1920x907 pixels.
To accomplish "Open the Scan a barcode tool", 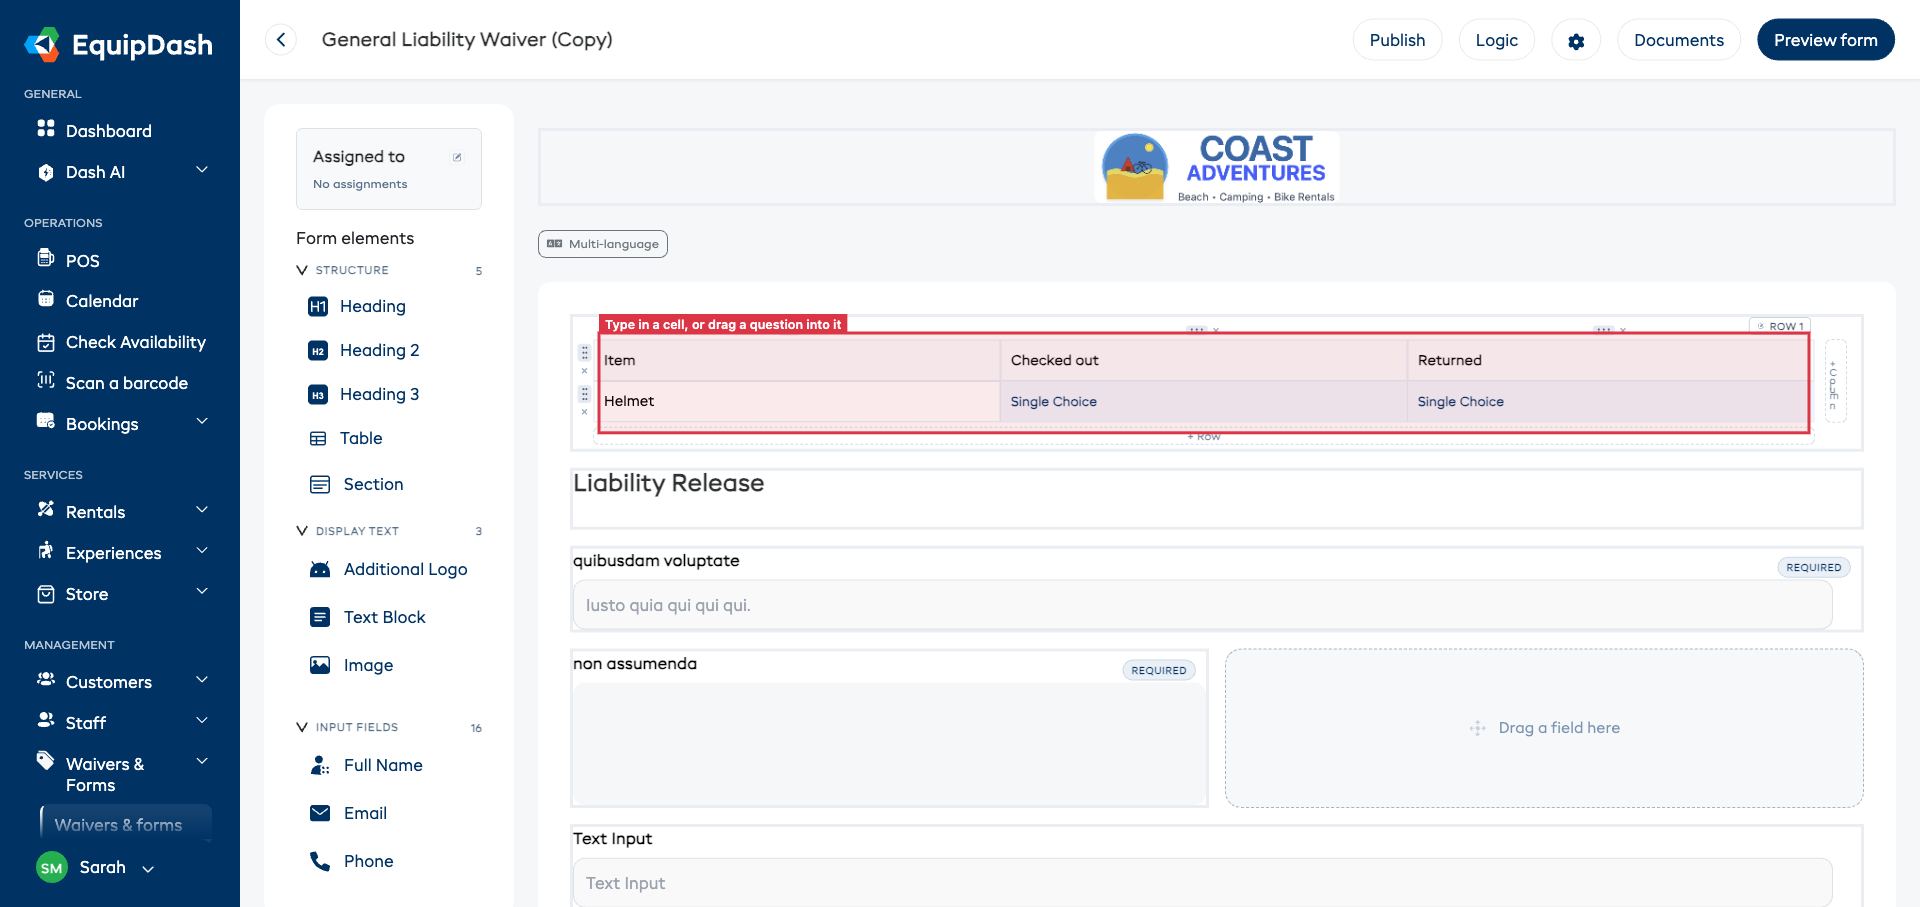I will (x=126, y=383).
